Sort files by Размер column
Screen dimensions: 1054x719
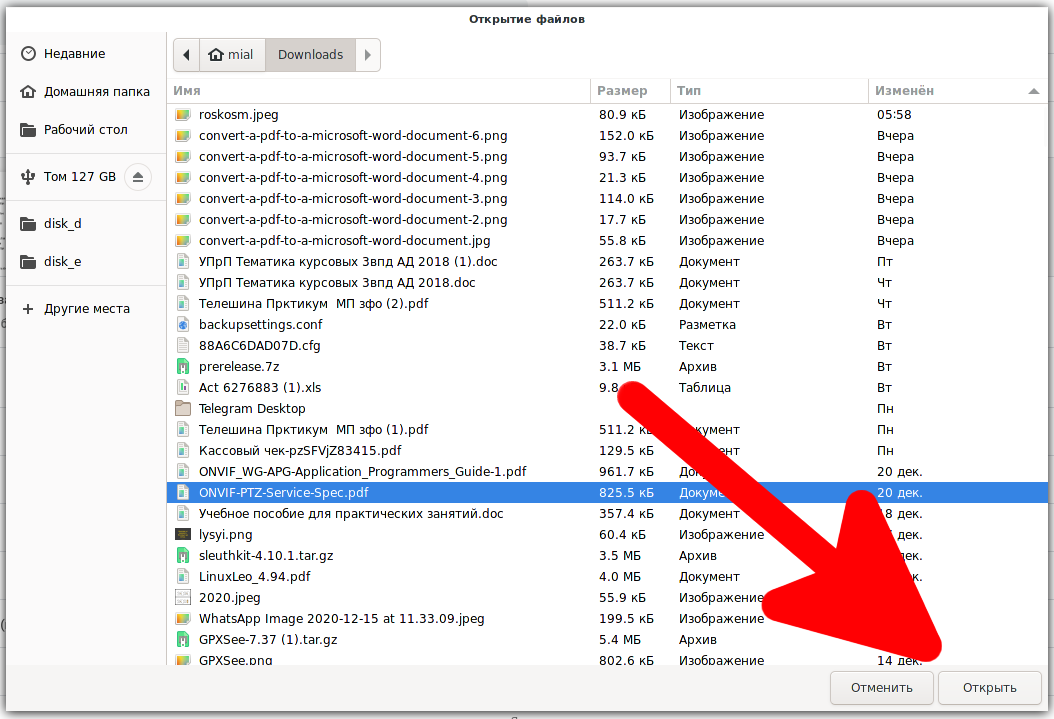[622, 91]
